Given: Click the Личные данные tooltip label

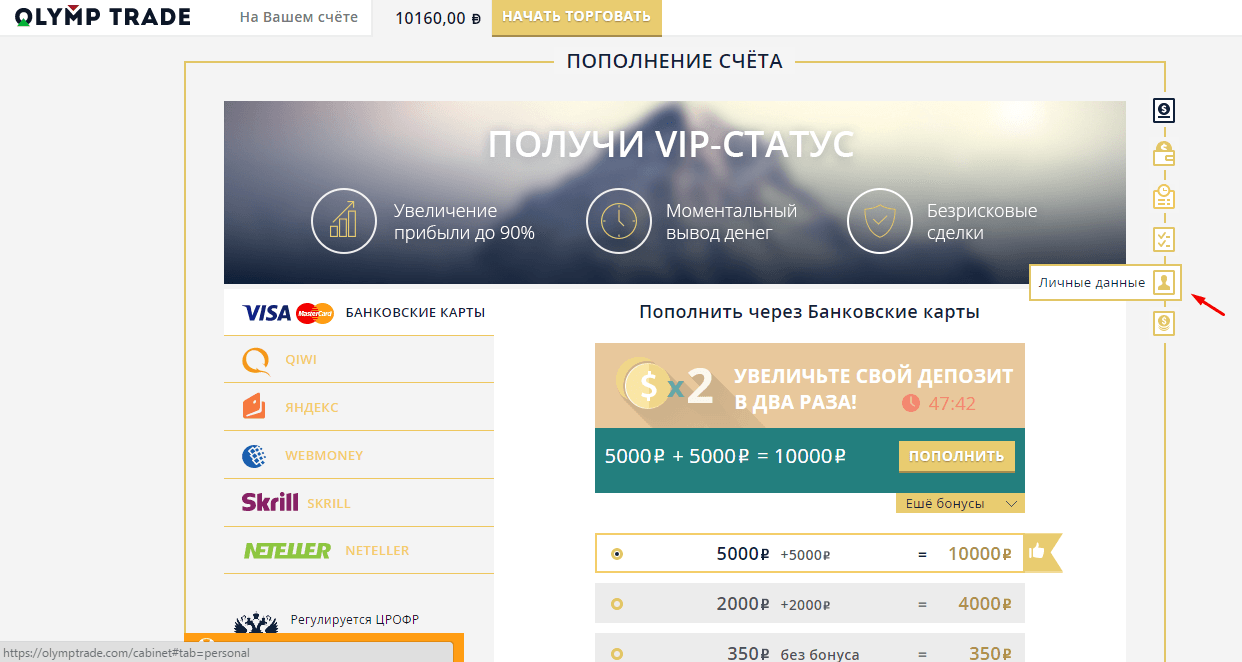Looking at the screenshot, I should [x=1091, y=283].
